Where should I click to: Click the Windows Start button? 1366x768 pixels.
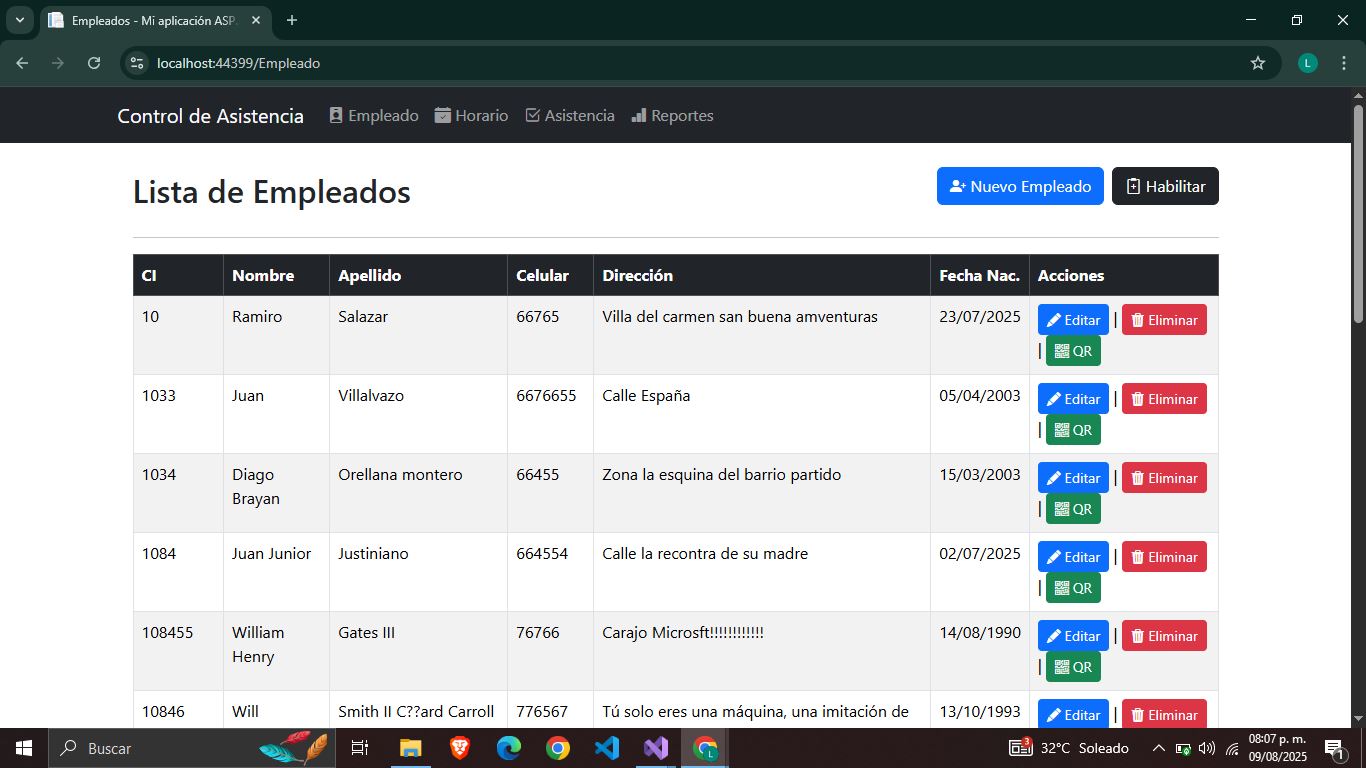coord(23,748)
